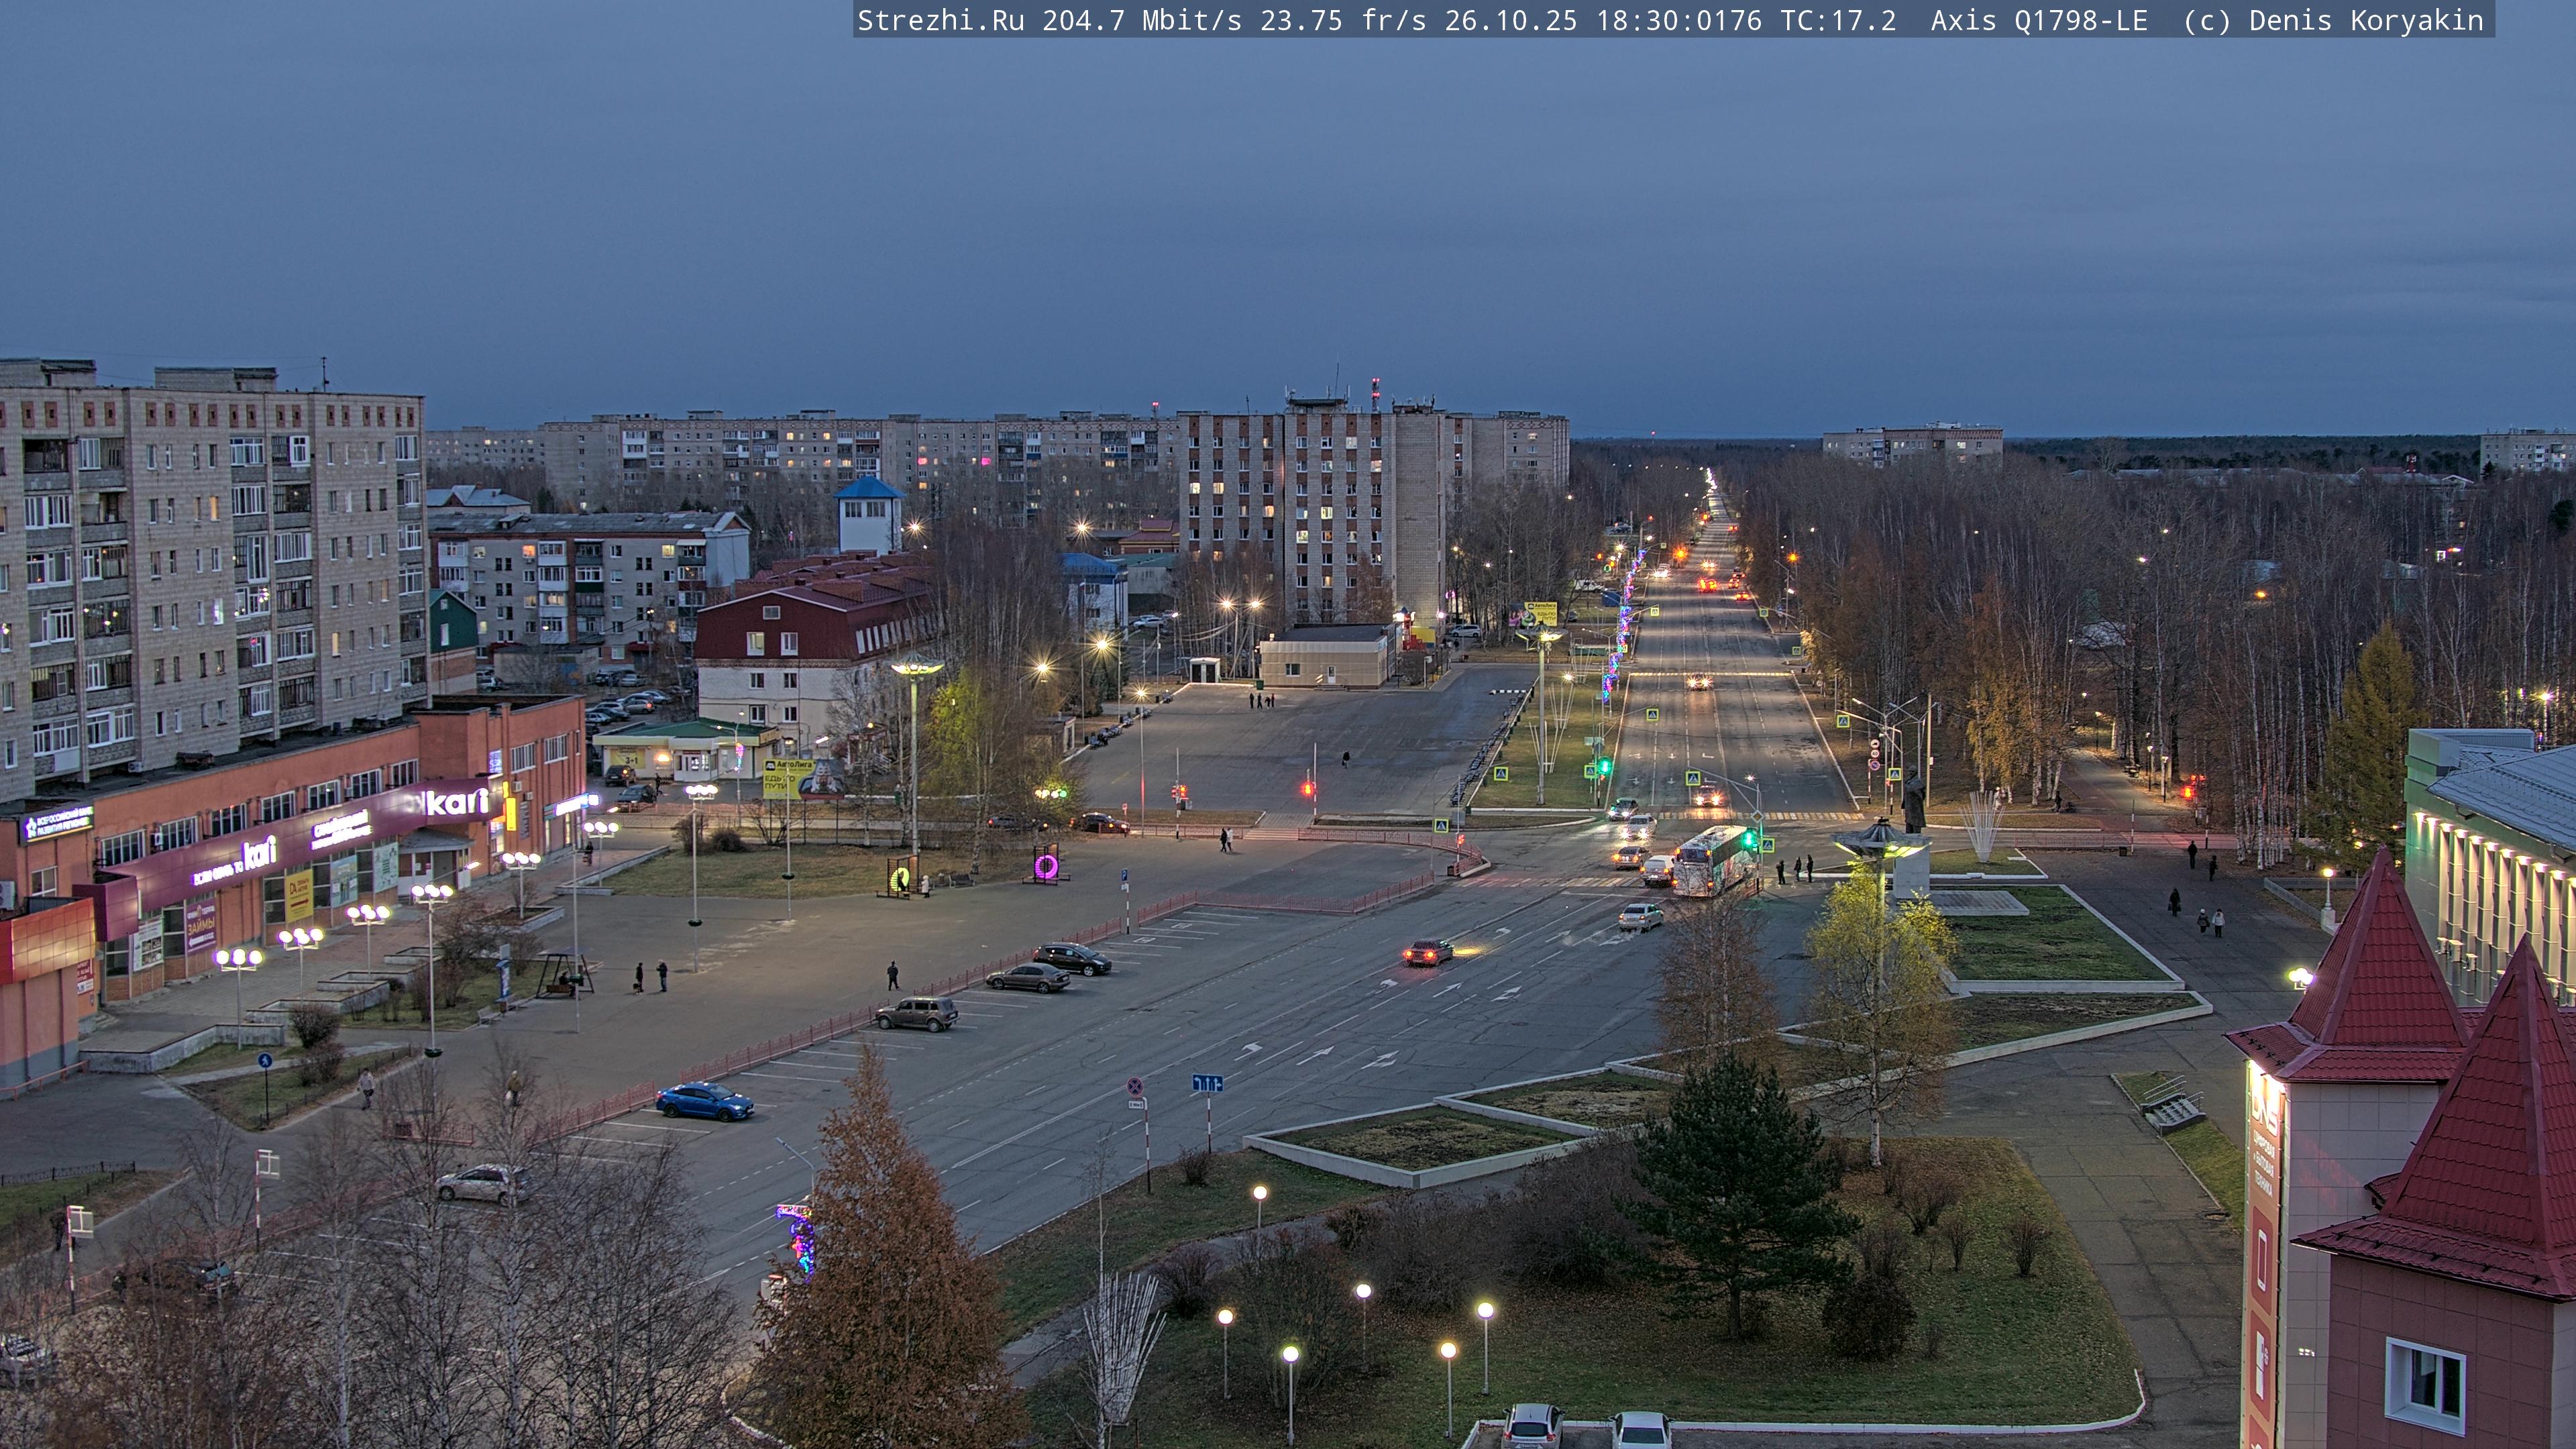Click the blue-roofed tower building
The width and height of the screenshot is (2576, 1449).
[x=868, y=513]
